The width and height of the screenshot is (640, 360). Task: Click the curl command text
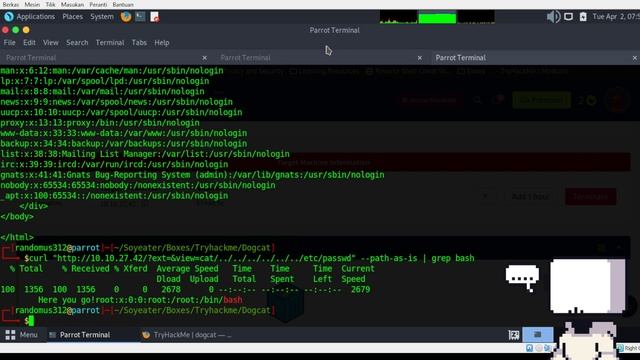coord(251,258)
